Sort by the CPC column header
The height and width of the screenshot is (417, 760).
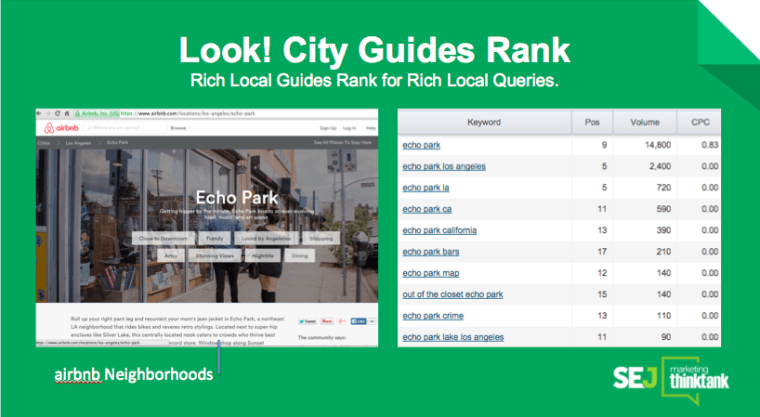coord(699,122)
